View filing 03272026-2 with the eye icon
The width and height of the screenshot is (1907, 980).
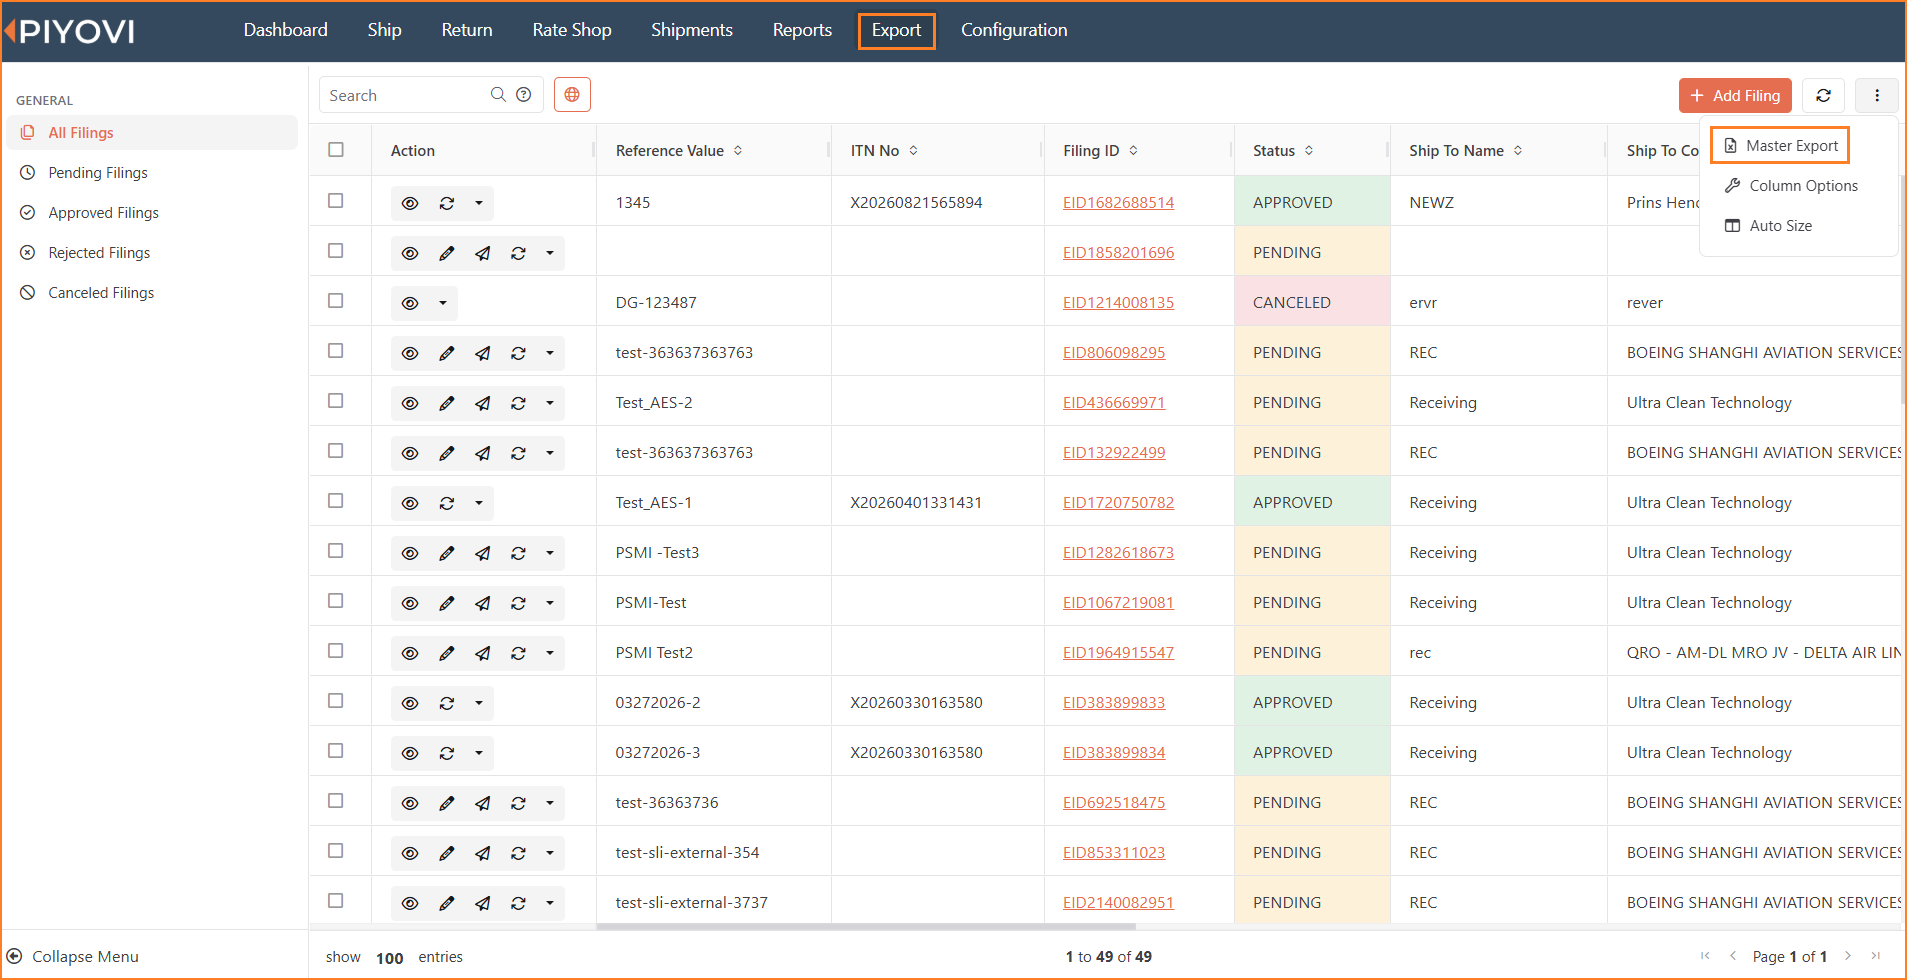410,703
